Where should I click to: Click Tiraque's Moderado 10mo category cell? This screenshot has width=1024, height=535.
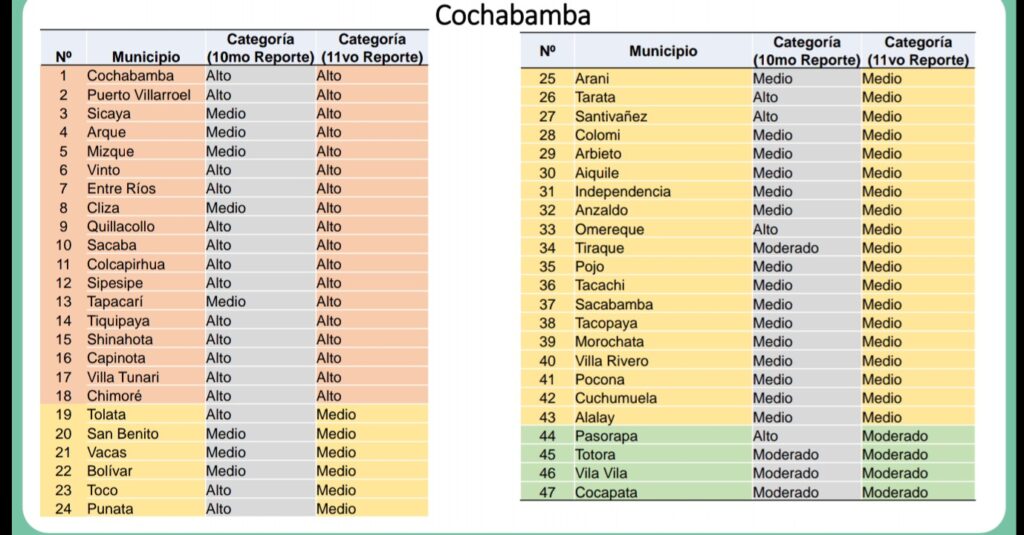(x=785, y=248)
